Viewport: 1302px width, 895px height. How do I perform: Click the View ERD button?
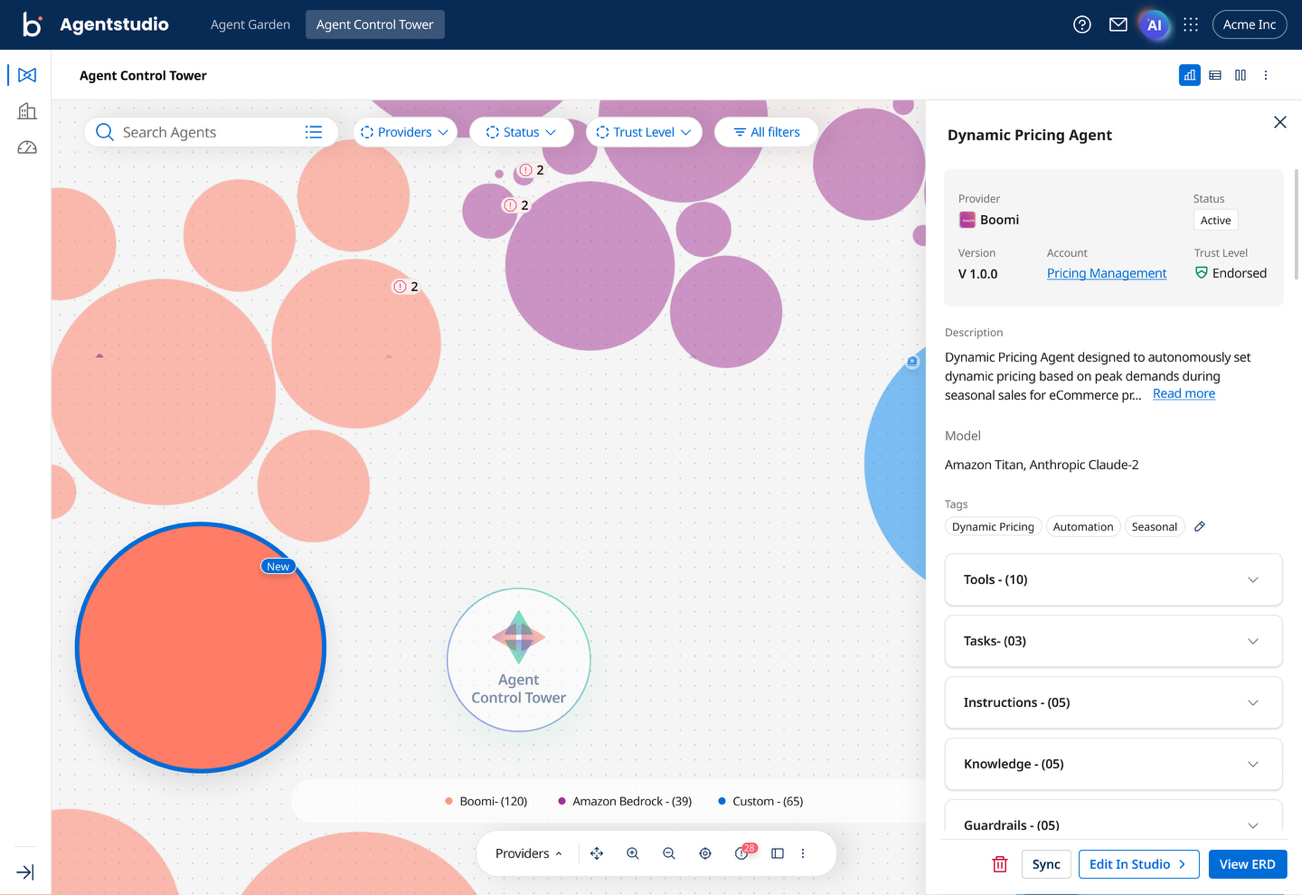point(1248,863)
